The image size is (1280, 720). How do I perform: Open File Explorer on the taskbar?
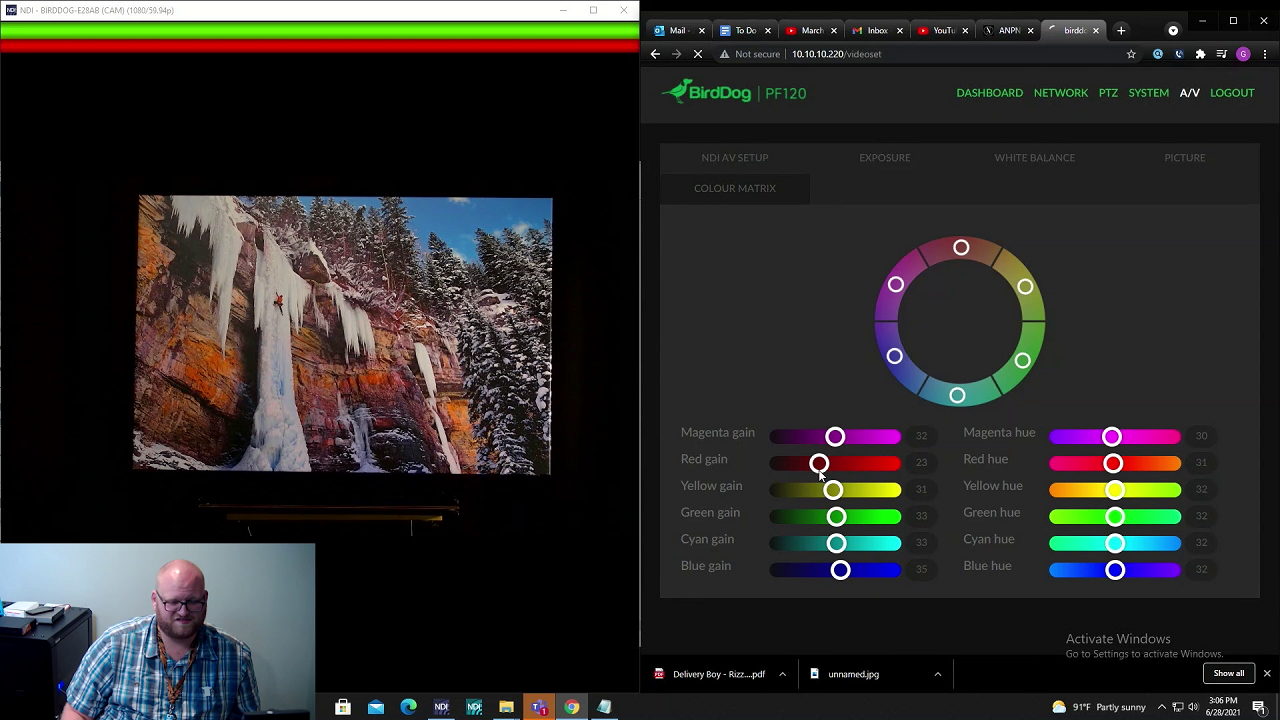(x=506, y=707)
